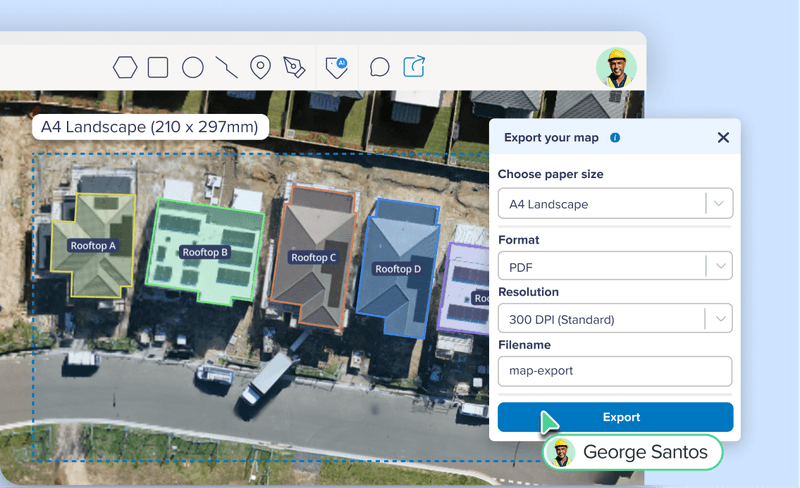800x488 pixels.
Task: Click the 'Export your map' panel title
Action: click(551, 138)
